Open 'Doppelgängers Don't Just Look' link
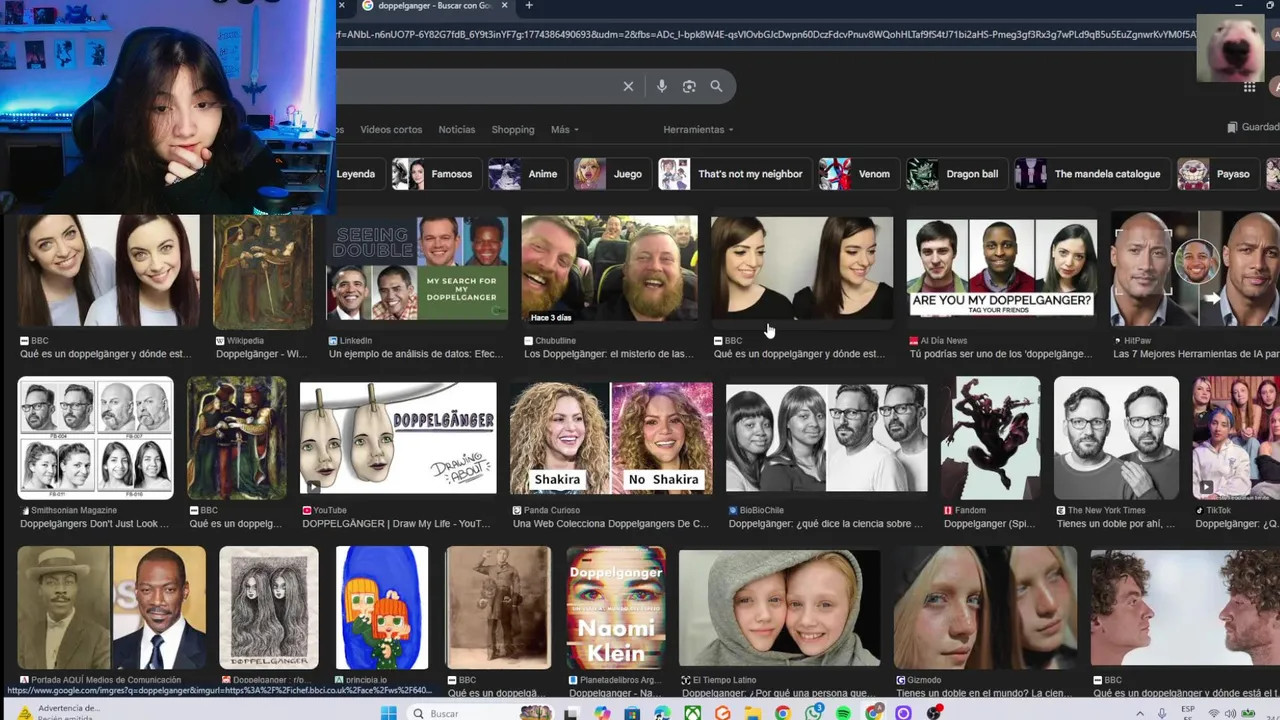 point(95,524)
